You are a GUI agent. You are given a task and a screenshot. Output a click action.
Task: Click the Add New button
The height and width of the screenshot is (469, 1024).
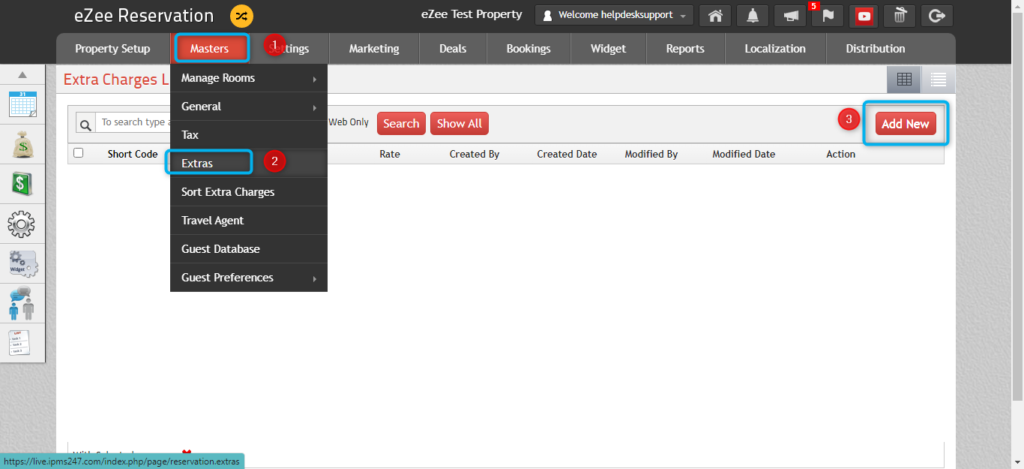[905, 123]
